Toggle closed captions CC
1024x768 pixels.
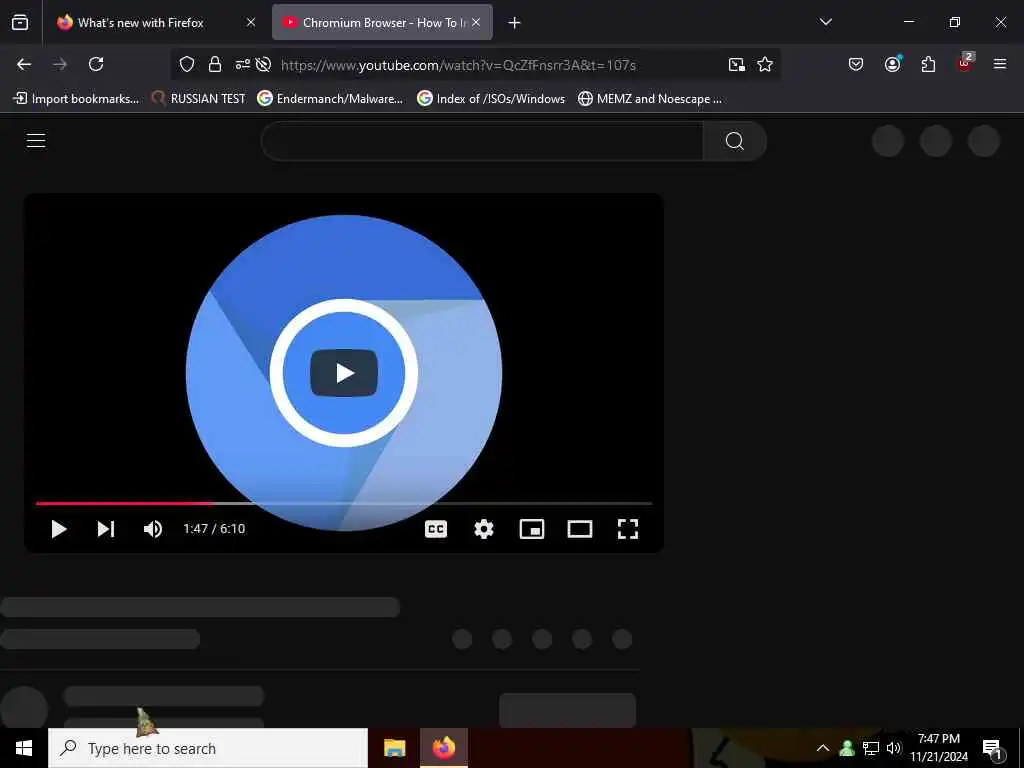436,529
